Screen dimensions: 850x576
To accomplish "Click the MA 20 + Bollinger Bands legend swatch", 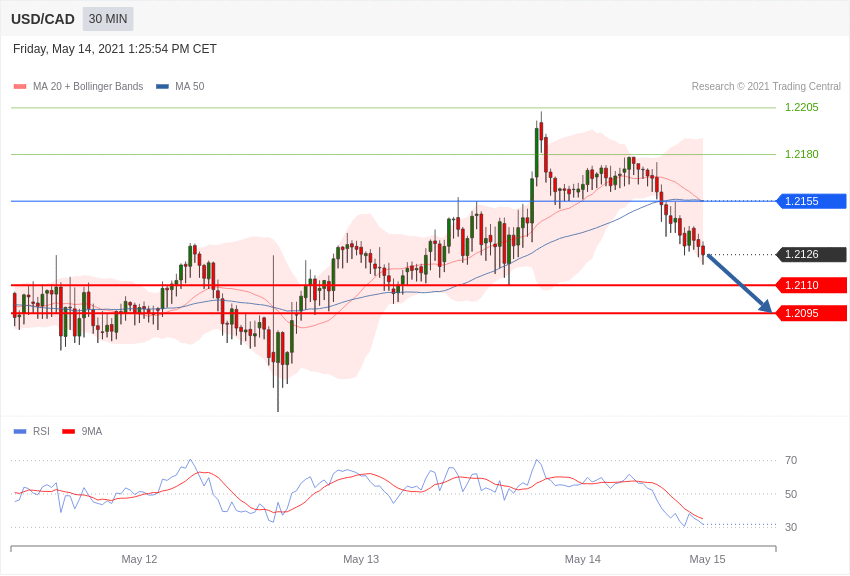I will click(x=20, y=87).
